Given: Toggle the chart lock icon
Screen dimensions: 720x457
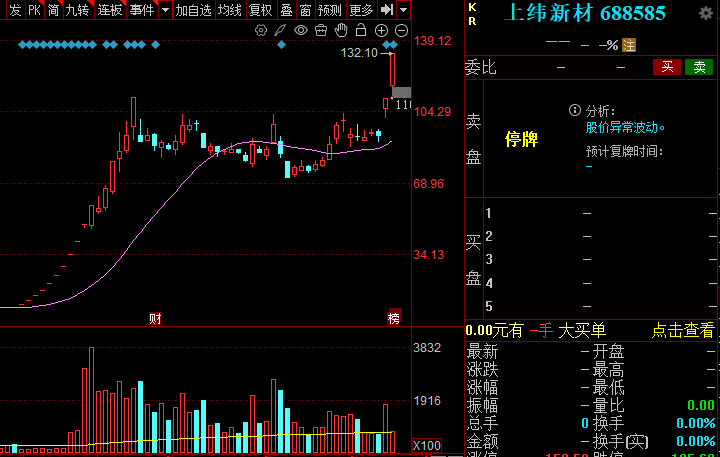Looking at the screenshot, I should pos(361,30).
